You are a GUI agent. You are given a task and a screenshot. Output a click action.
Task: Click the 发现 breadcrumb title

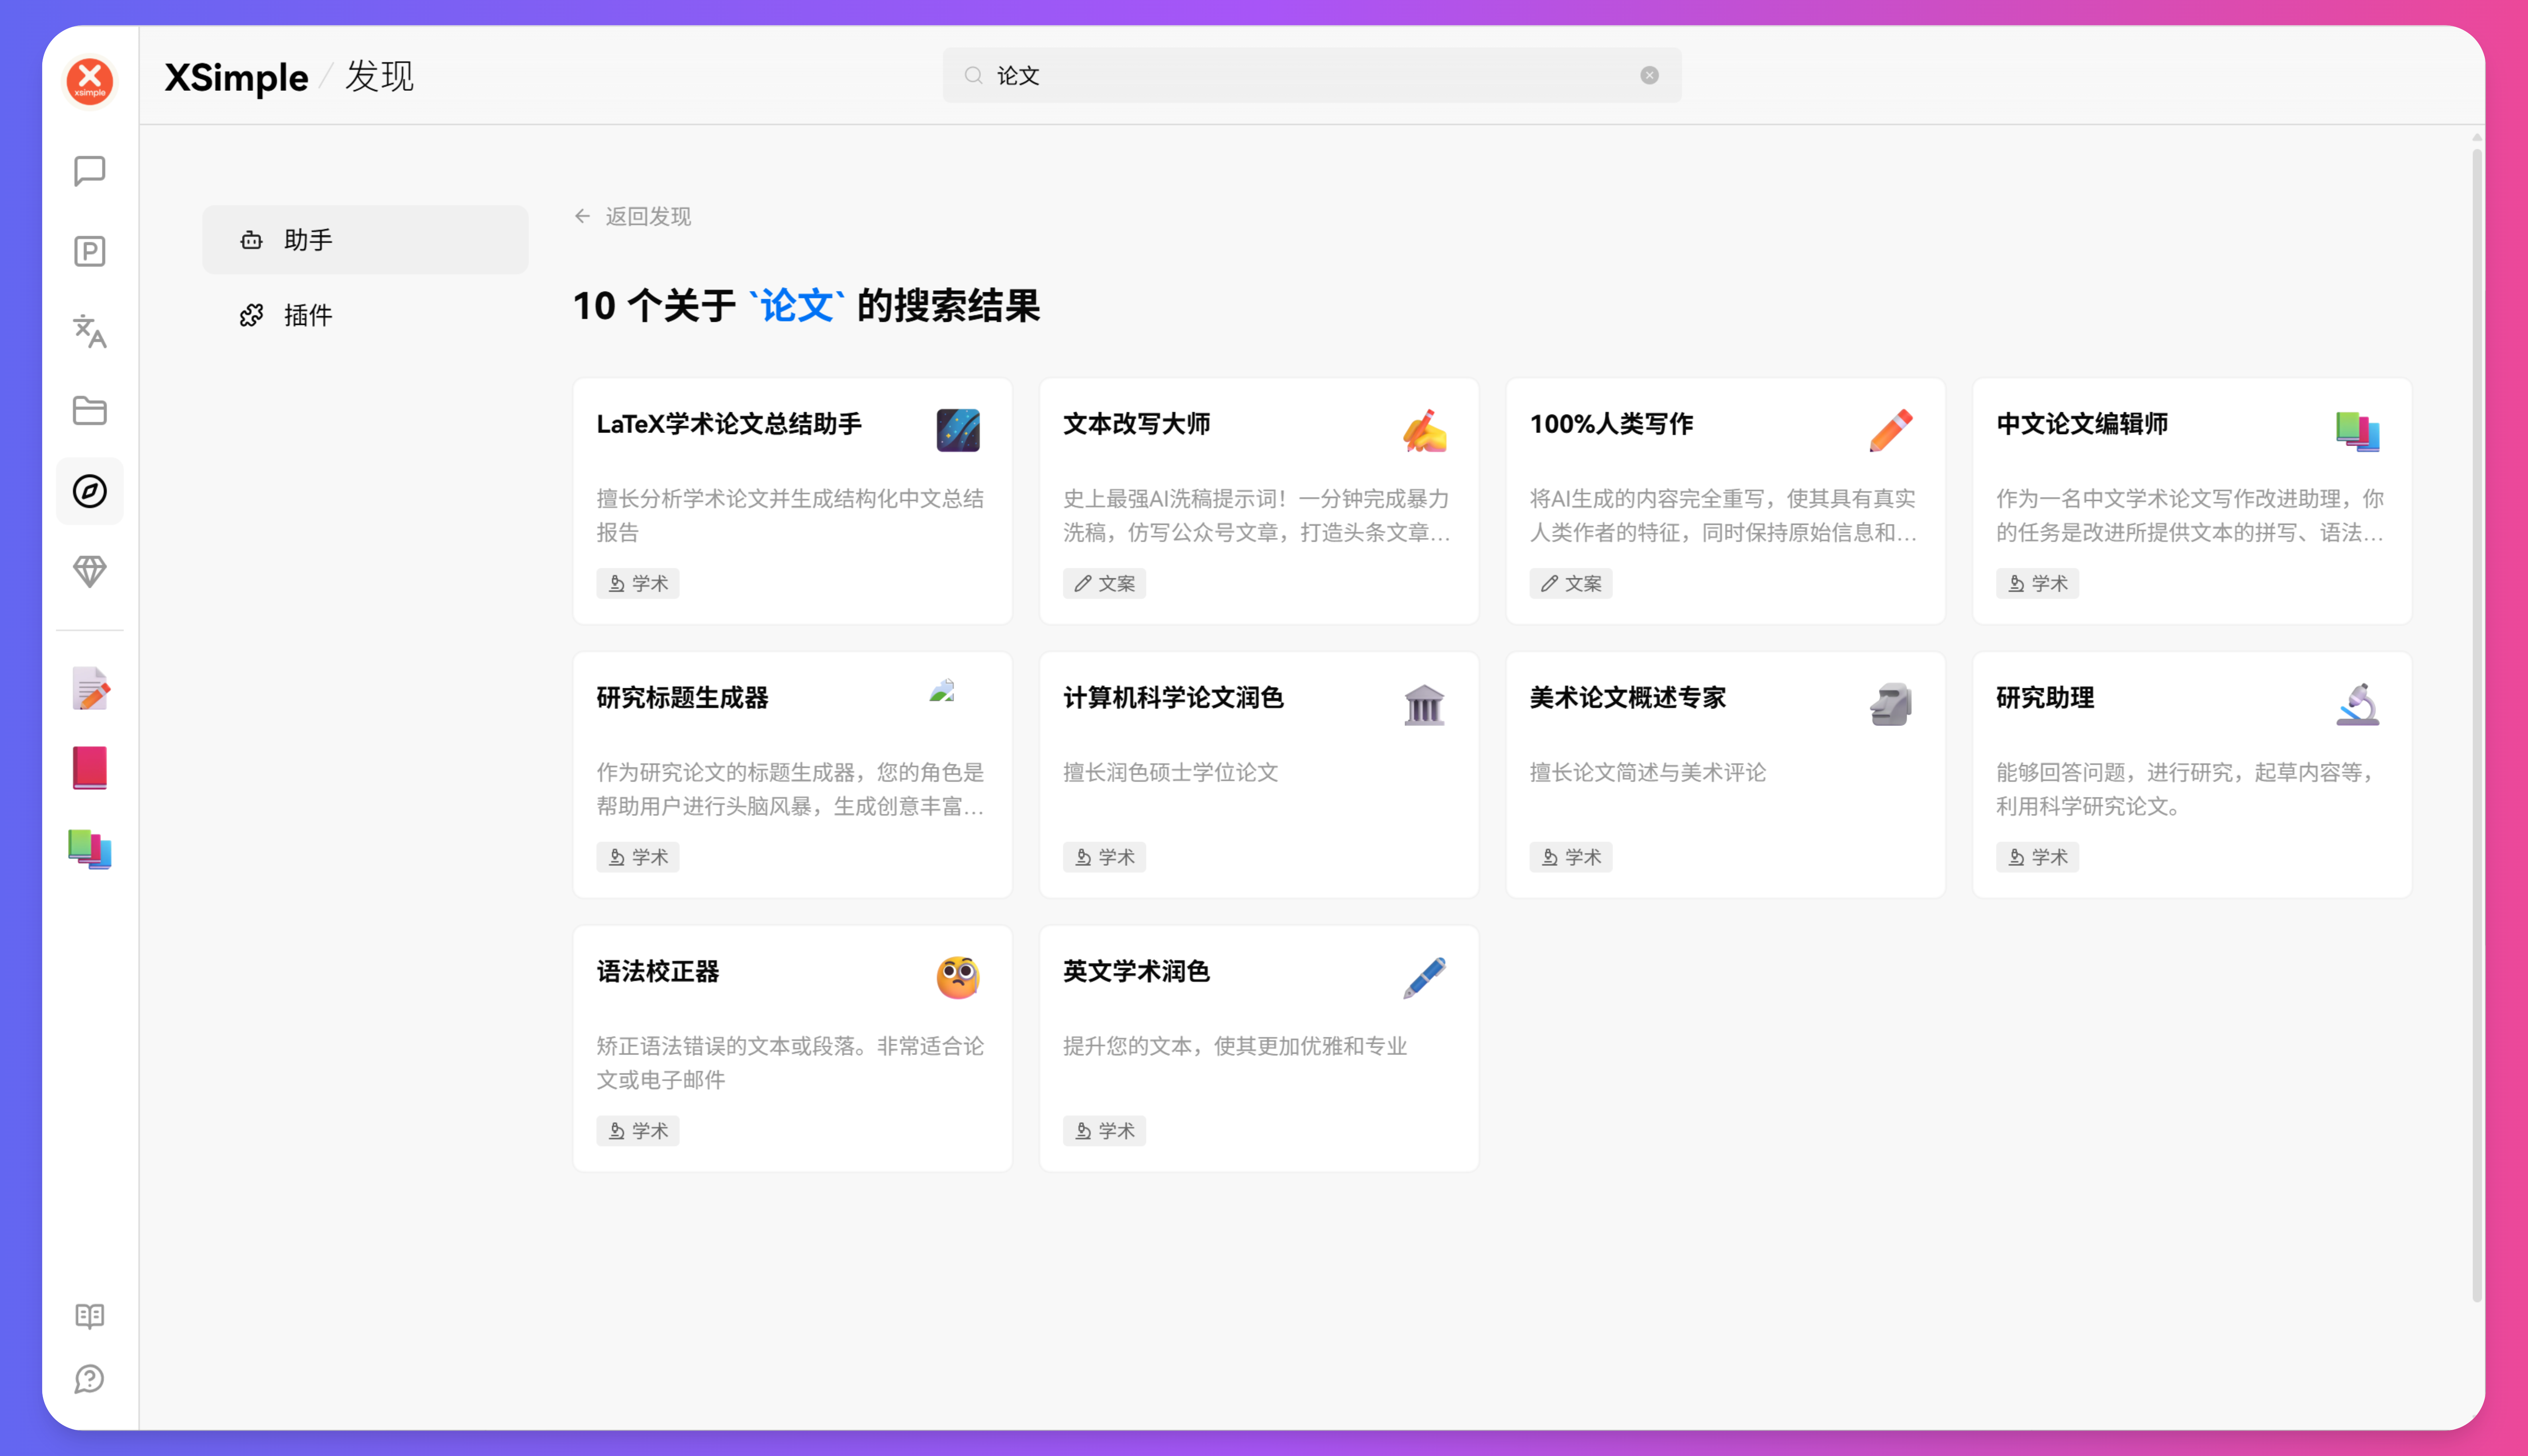tap(379, 77)
